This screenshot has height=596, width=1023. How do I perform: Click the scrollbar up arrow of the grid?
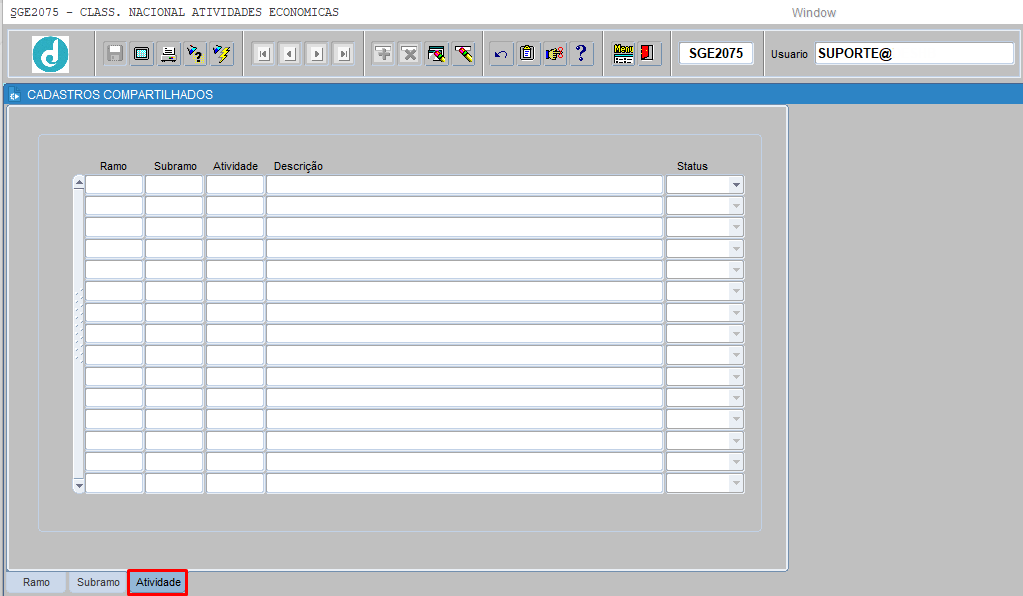(x=79, y=183)
